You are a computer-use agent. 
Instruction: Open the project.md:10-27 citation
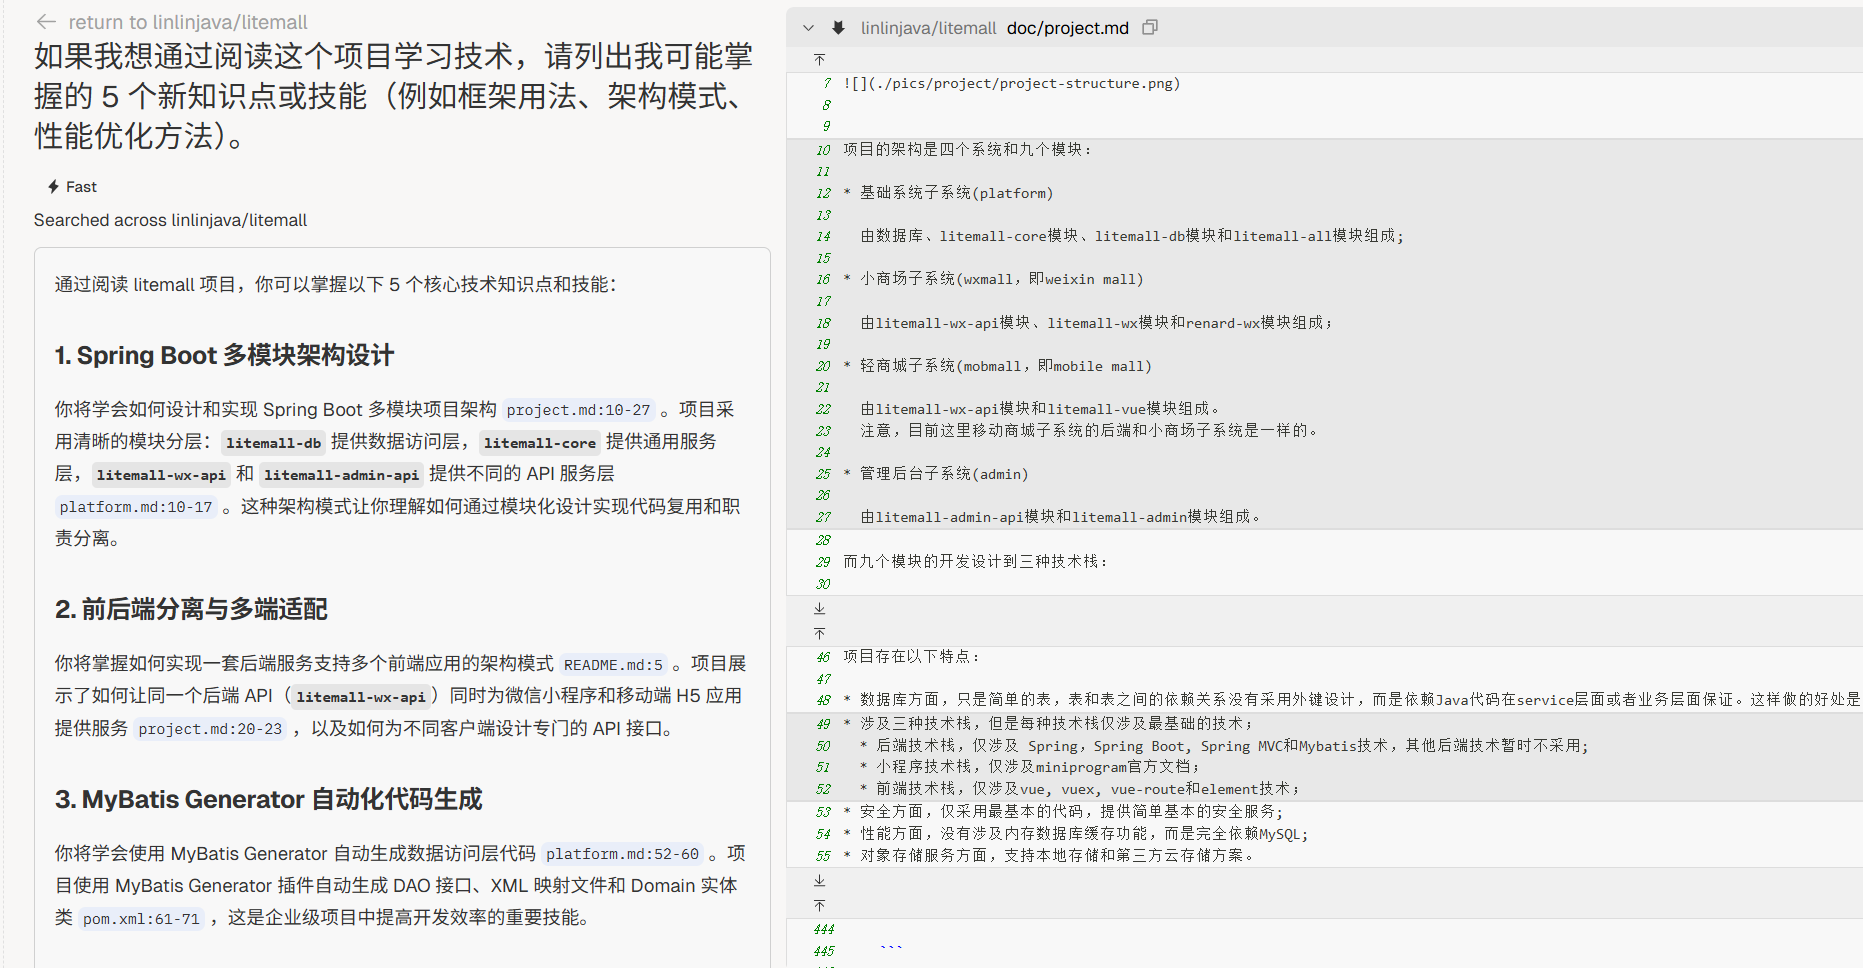coord(578,410)
